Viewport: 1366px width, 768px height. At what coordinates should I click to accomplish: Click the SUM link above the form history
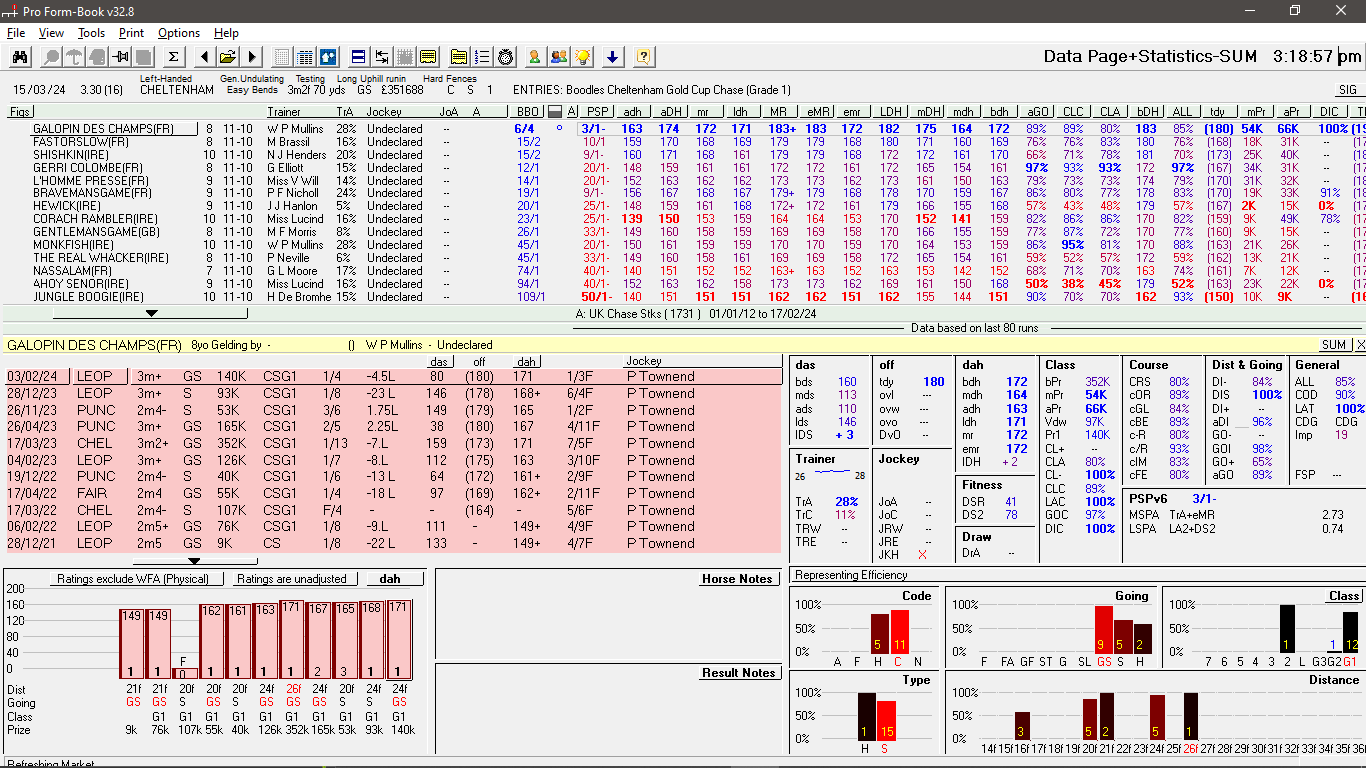tap(1334, 344)
